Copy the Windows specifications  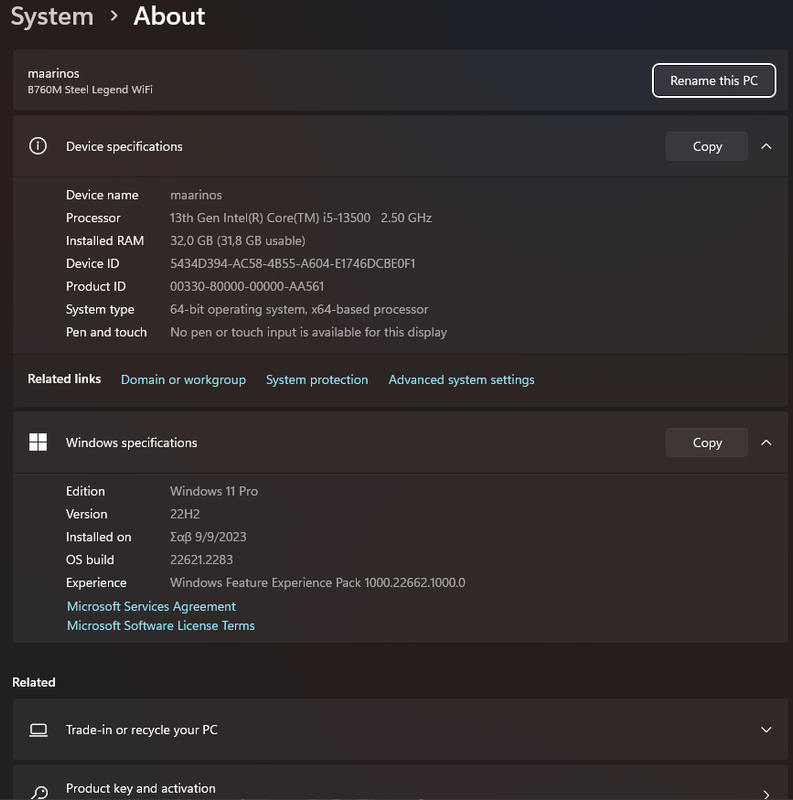pyautogui.click(x=707, y=442)
